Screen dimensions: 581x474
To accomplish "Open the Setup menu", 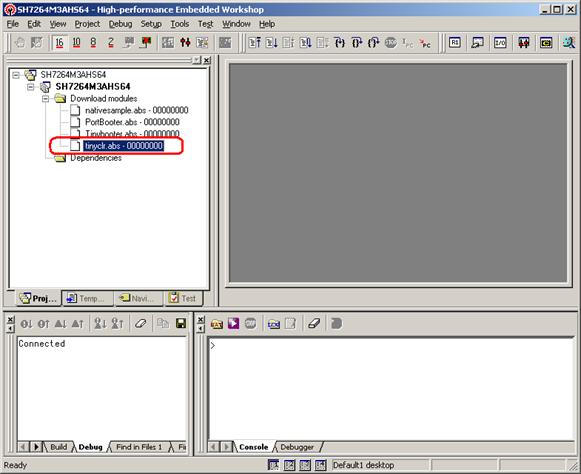I will [x=151, y=24].
